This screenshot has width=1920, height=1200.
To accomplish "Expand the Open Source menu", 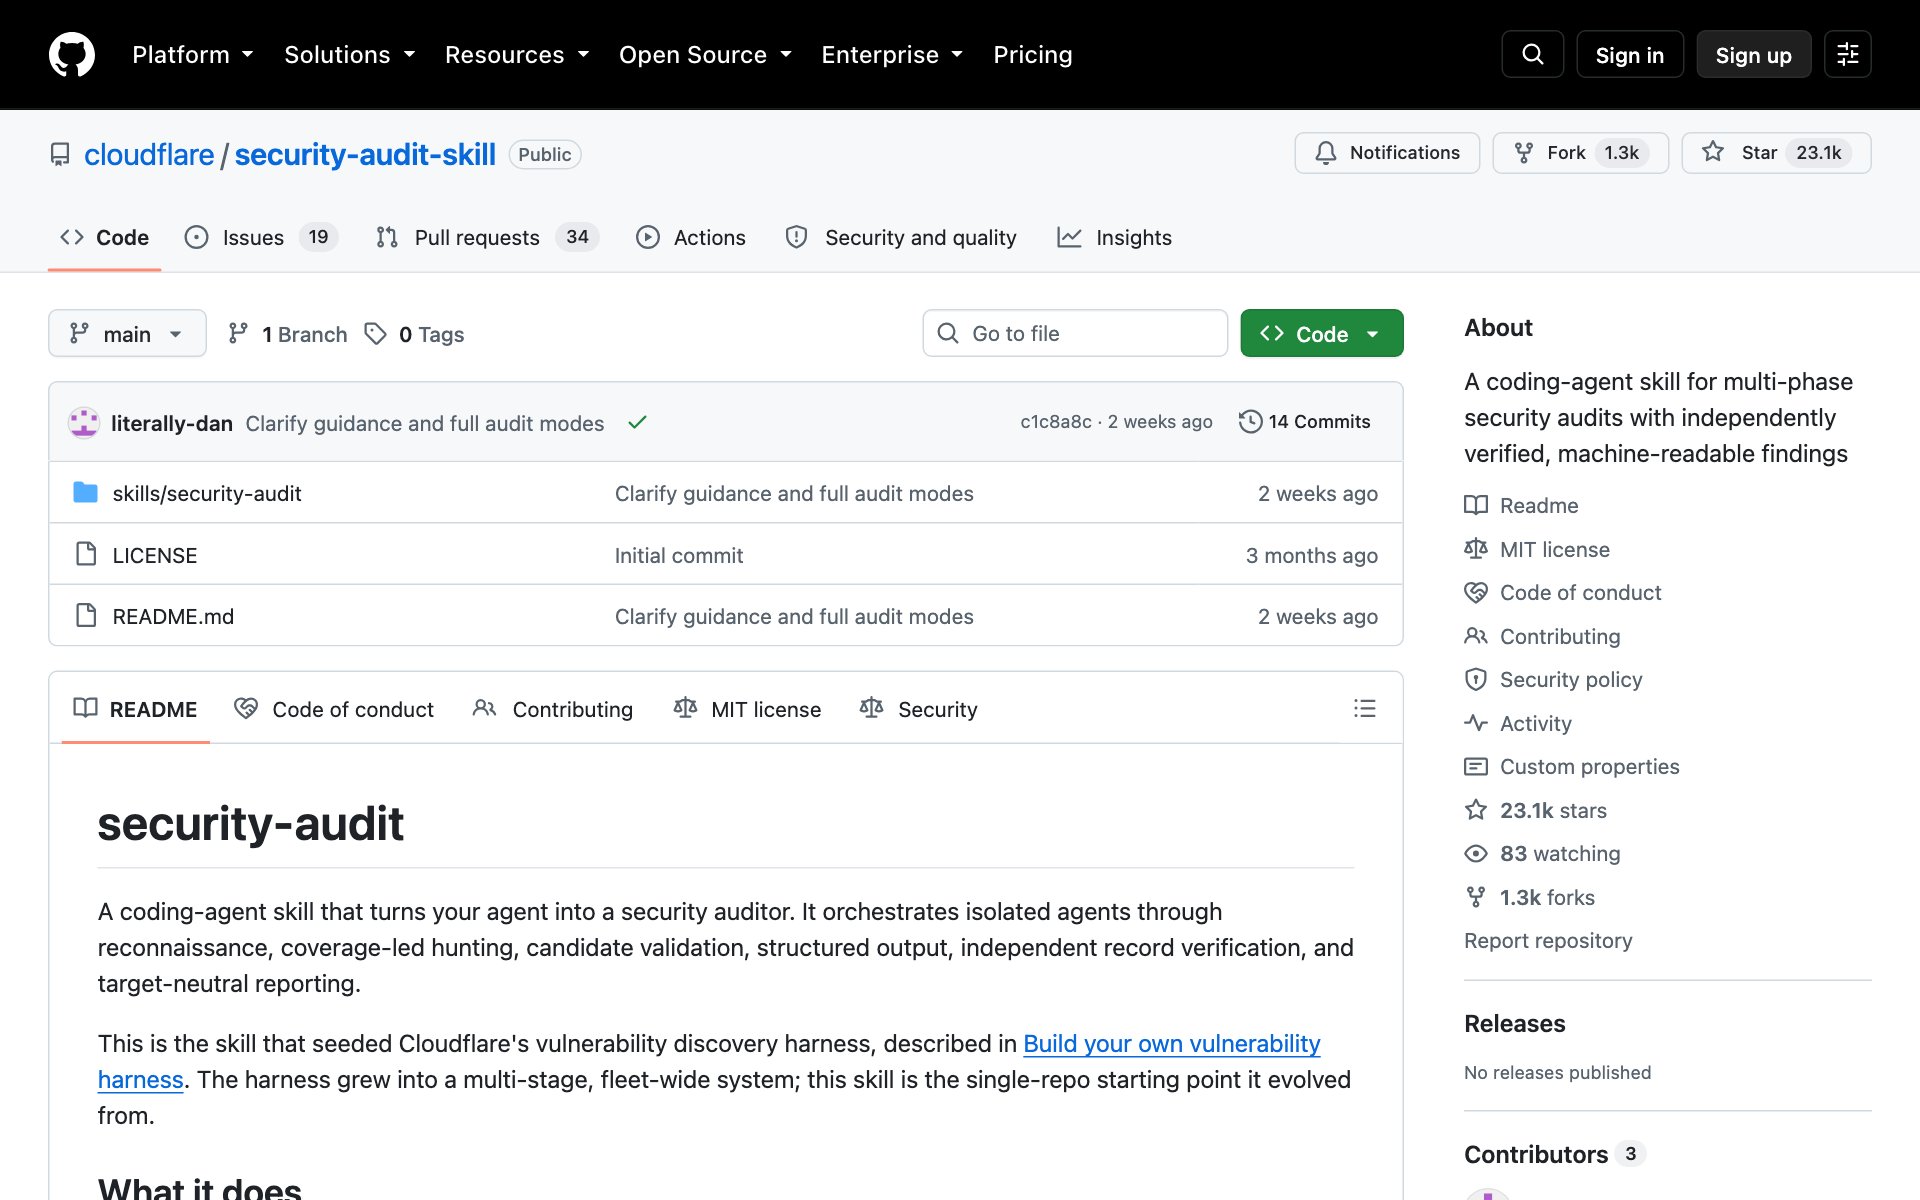I will coord(705,55).
